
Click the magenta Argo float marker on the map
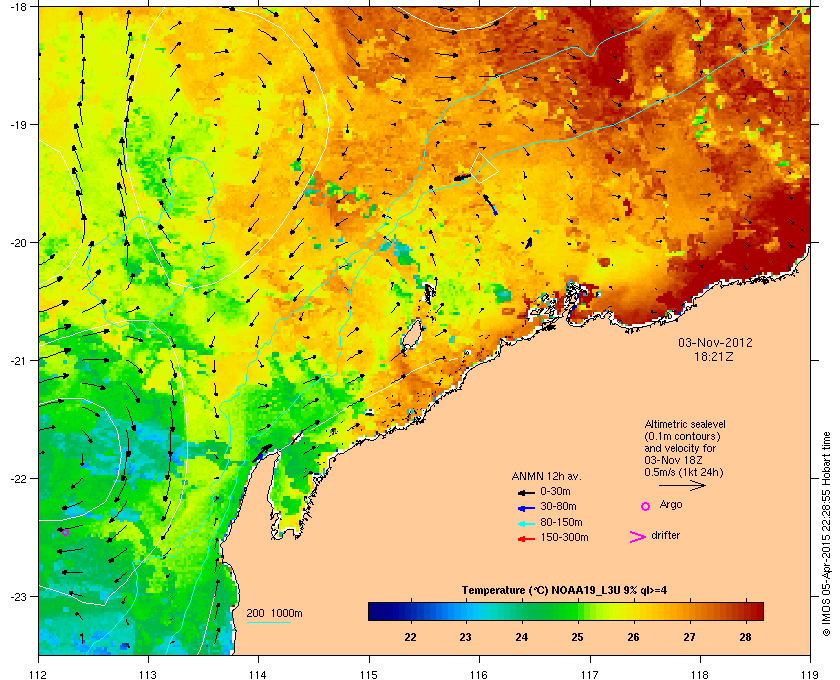click(x=65, y=532)
